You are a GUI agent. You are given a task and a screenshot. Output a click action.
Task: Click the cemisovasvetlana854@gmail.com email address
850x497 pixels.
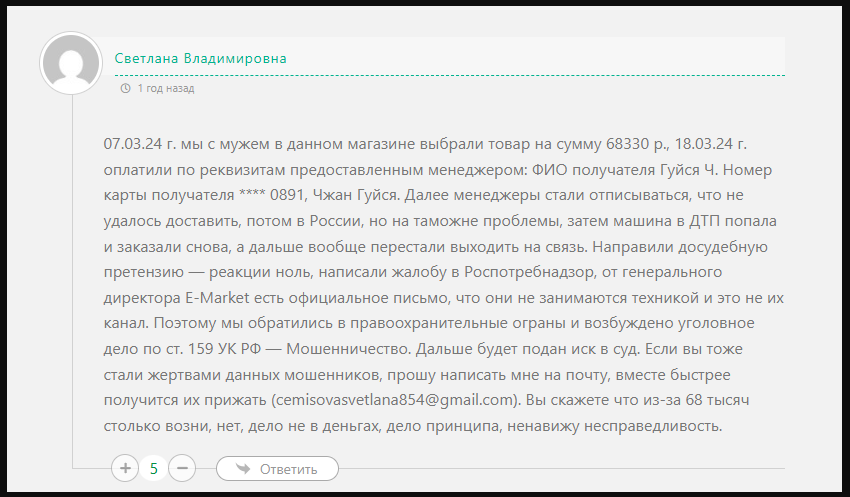coord(391,399)
